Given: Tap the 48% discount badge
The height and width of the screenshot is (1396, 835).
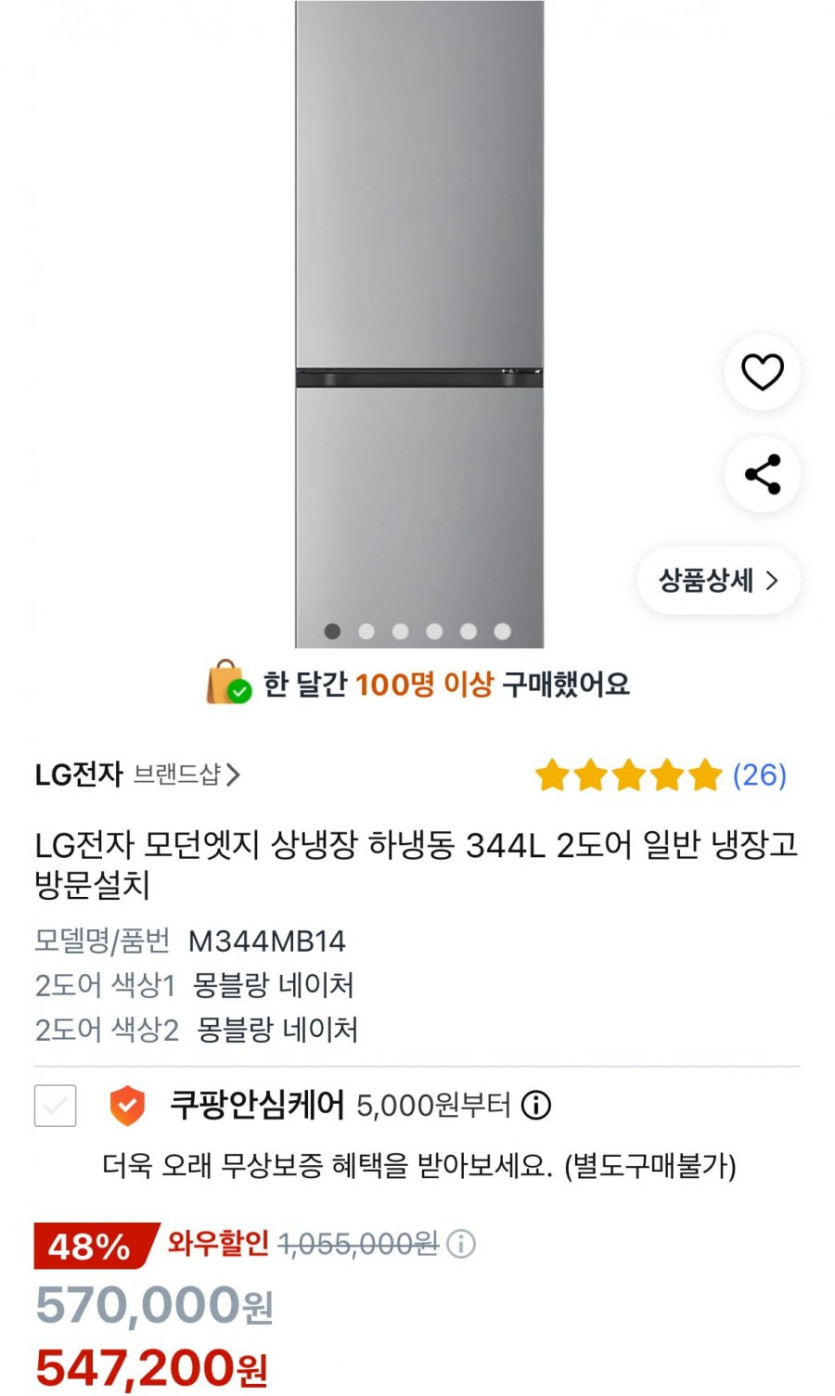Looking at the screenshot, I should (92, 1246).
